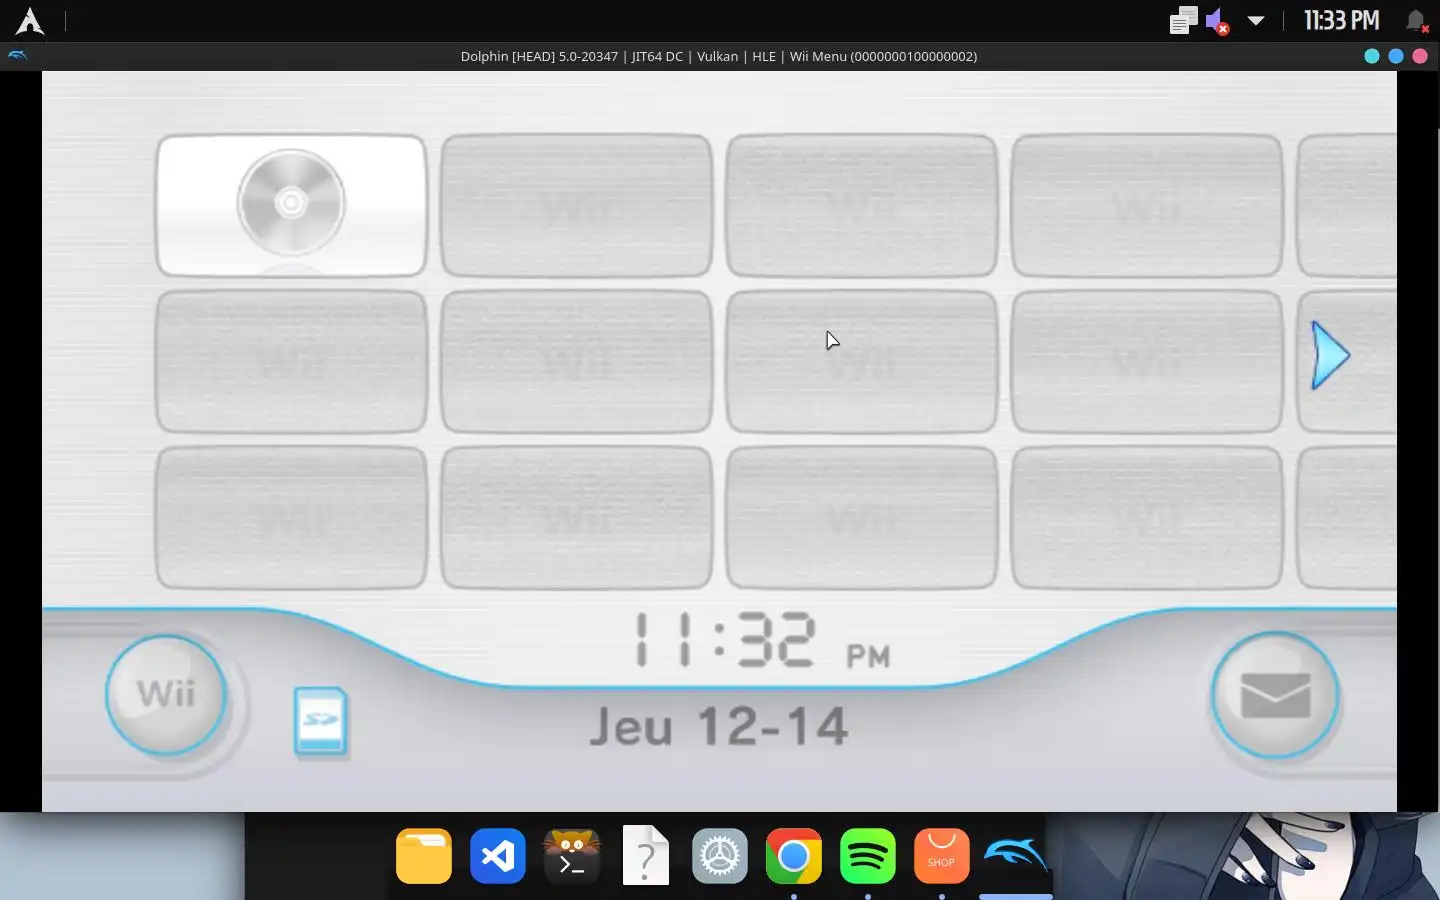Open System Settings gear in dock
Viewport: 1440px width, 900px height.
pyautogui.click(x=720, y=856)
